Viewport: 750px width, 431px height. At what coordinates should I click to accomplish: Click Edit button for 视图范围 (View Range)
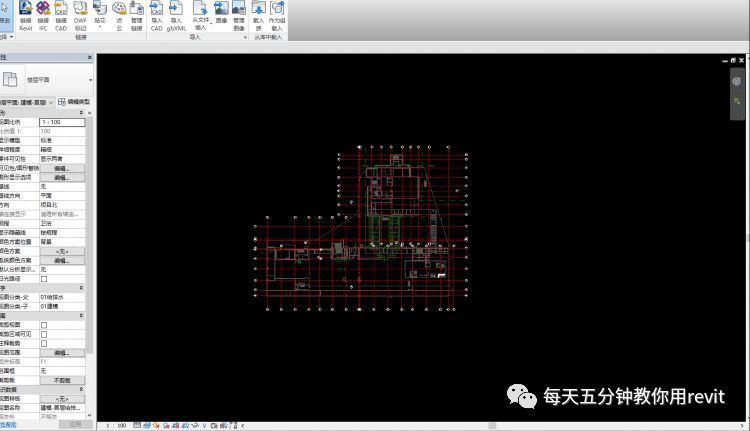pos(61,353)
